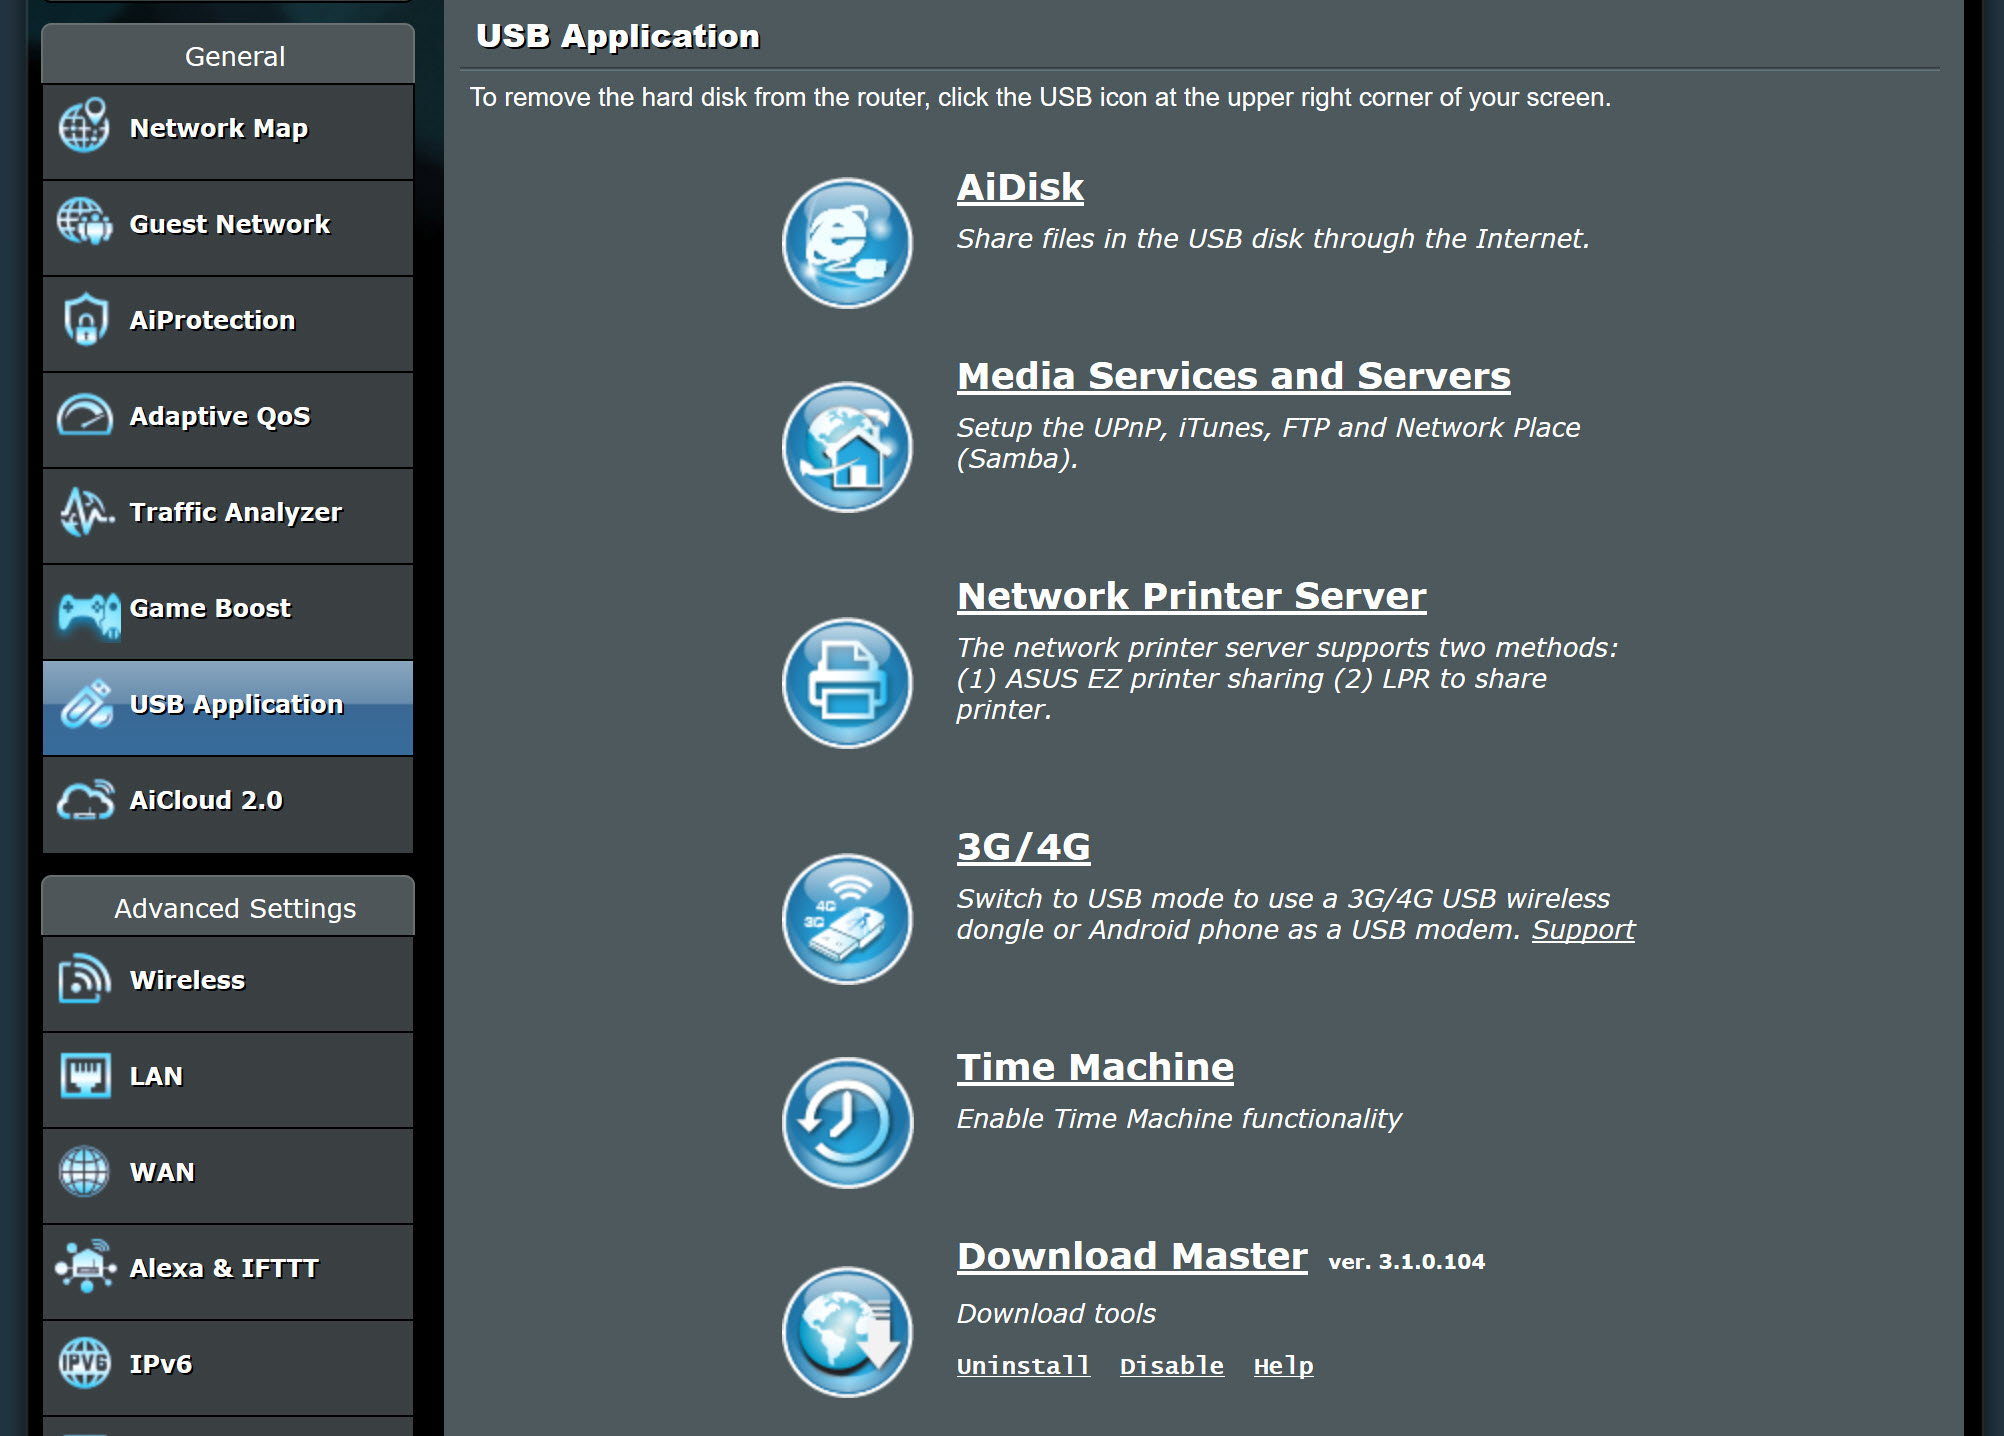Viewport: 2004px width, 1436px height.
Task: Click the Adaptive QoS gauge icon
Action: (x=85, y=415)
